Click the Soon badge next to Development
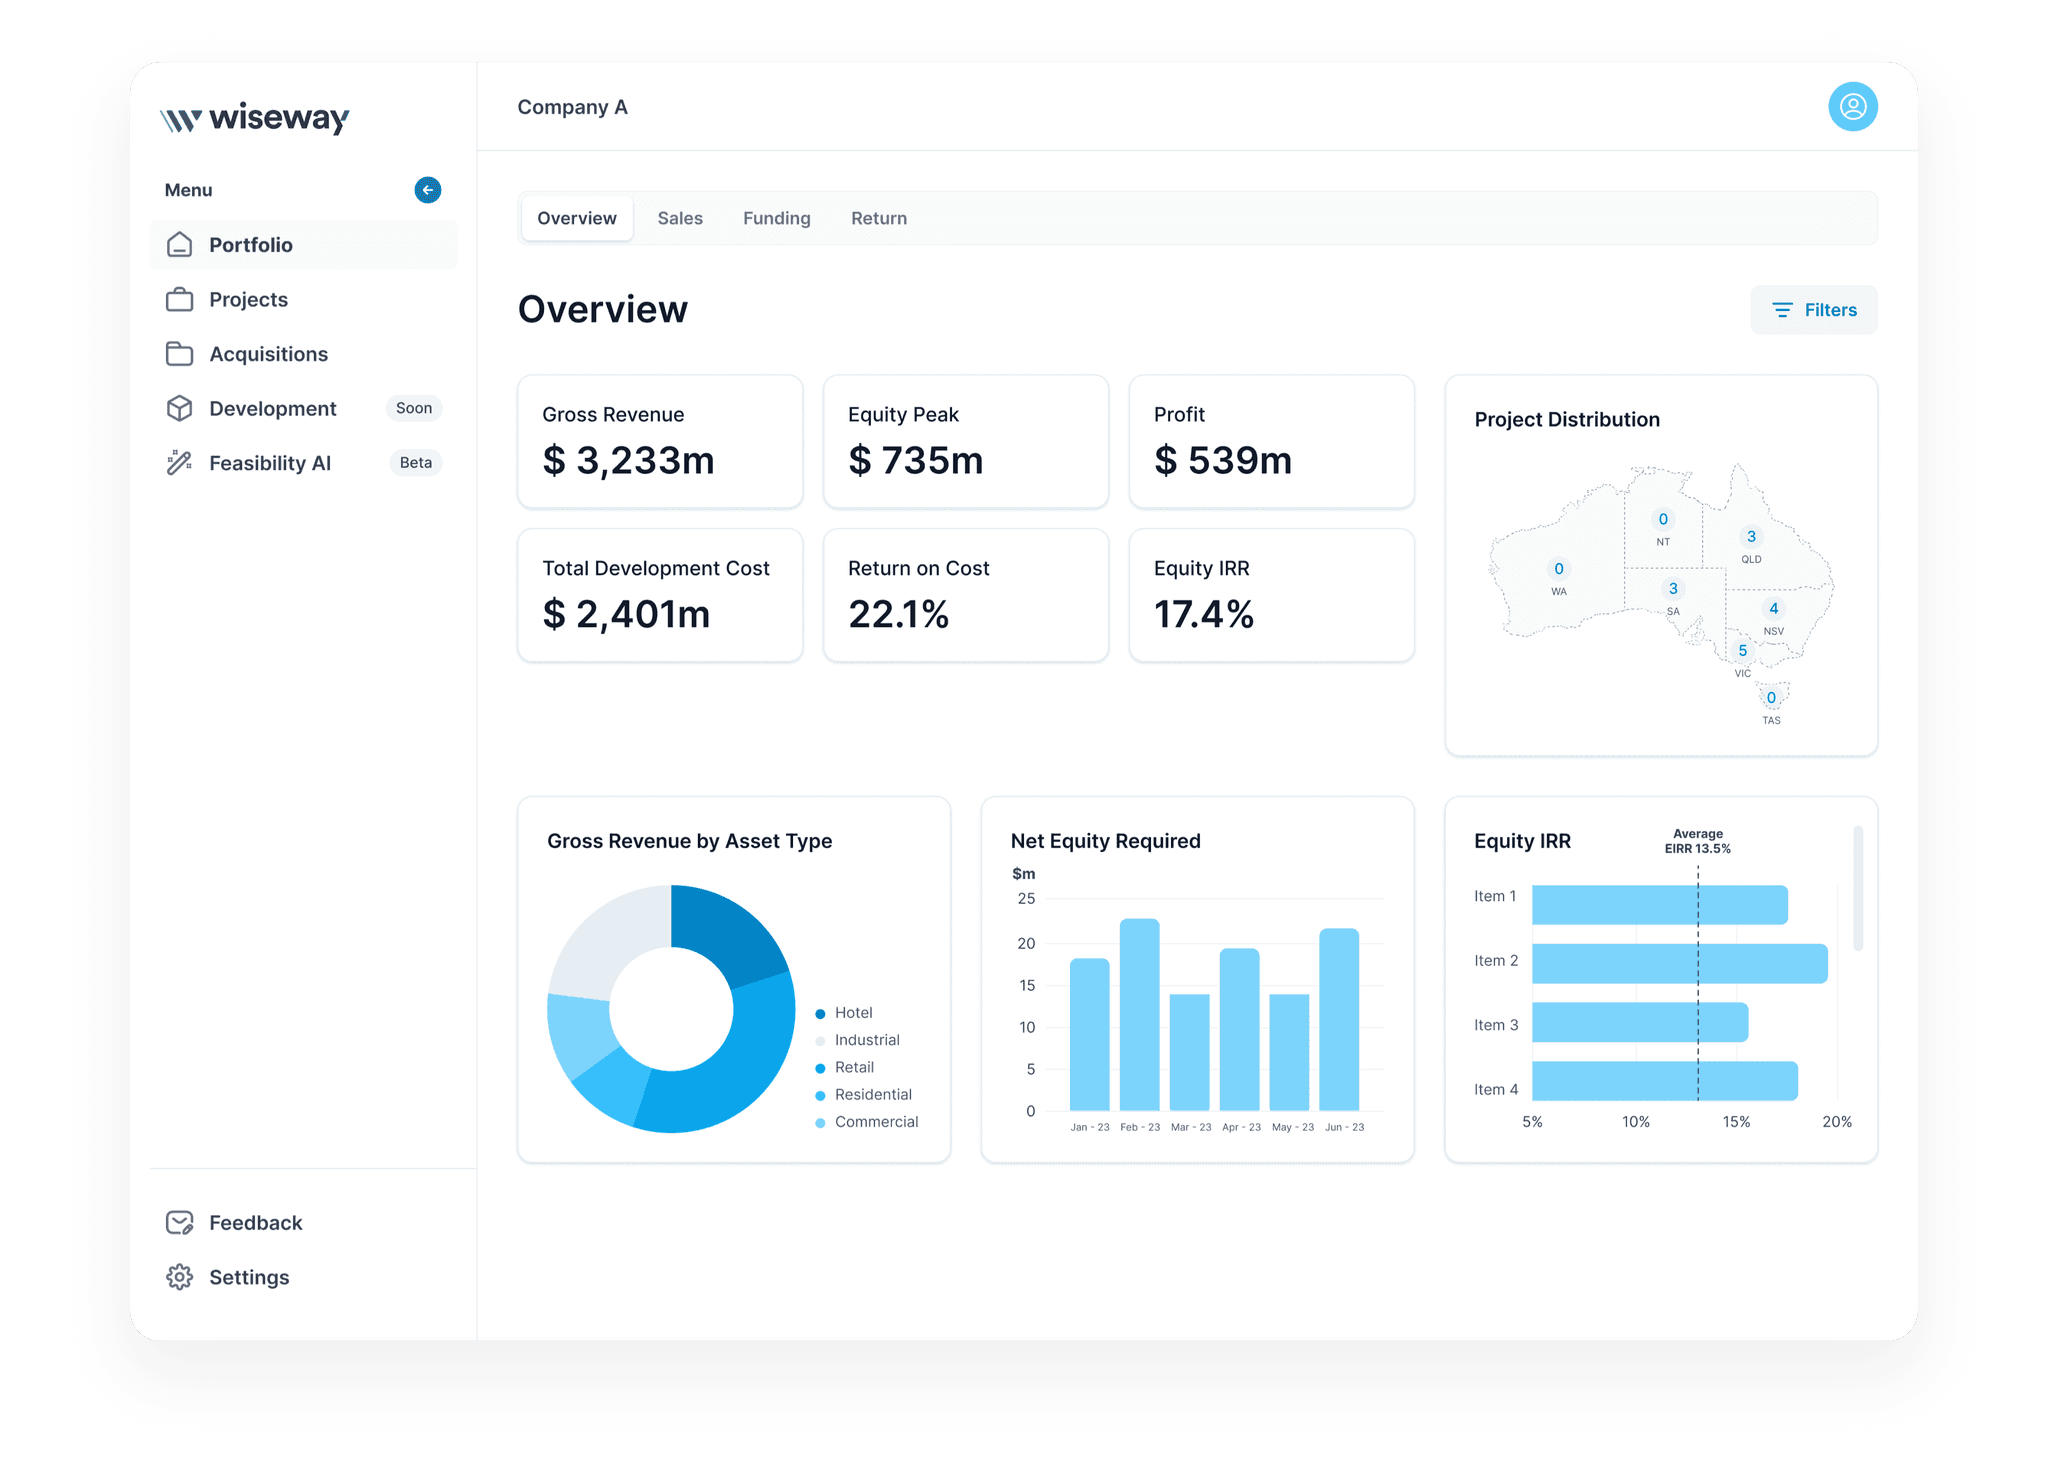This screenshot has width=2048, height=1468. [414, 408]
